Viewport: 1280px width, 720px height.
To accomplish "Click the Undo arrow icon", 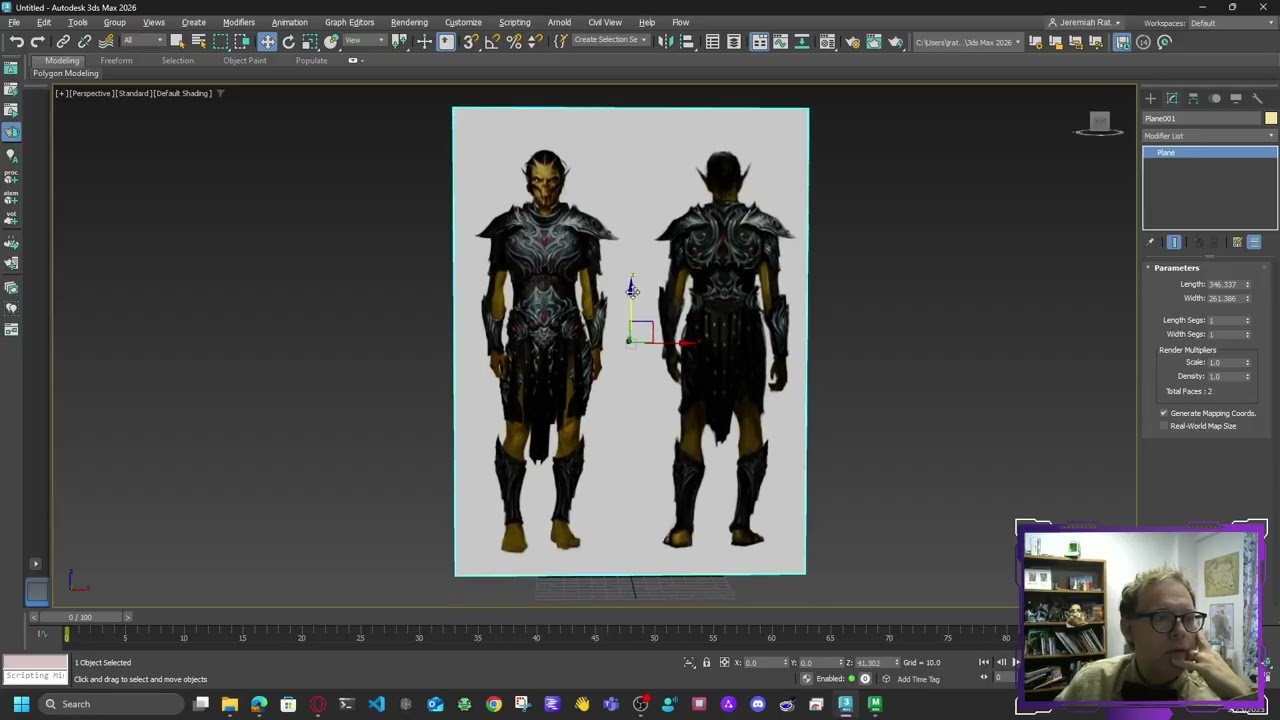I will (17, 41).
